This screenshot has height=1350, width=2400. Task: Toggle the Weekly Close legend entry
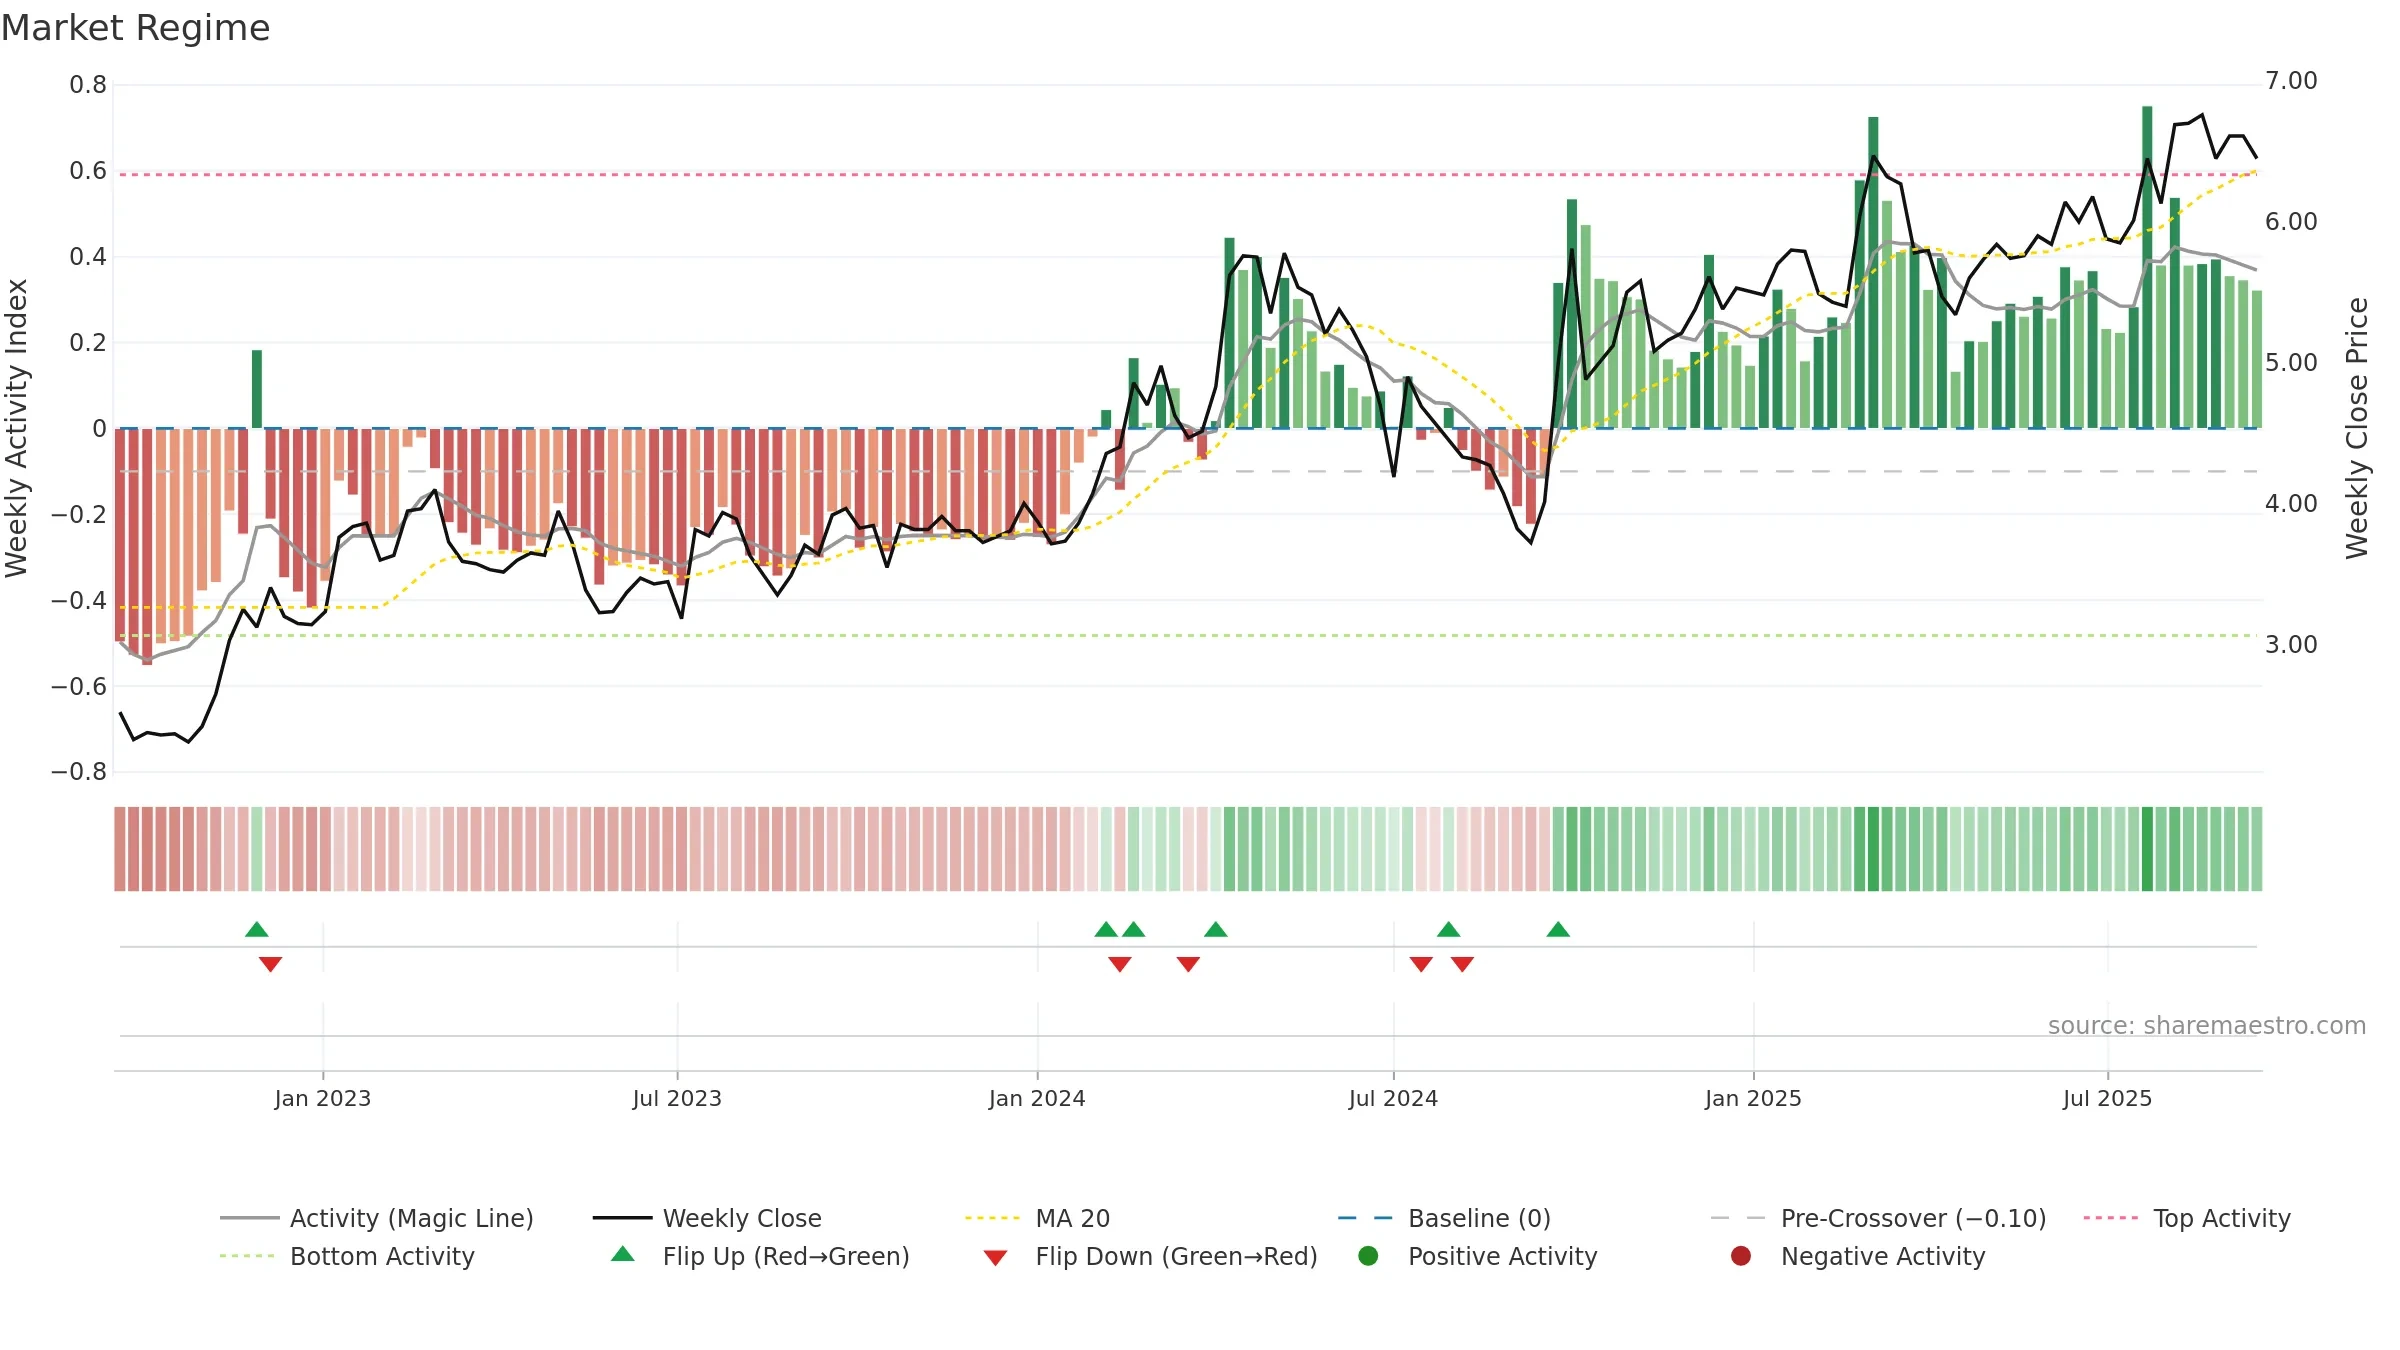click(x=707, y=1218)
